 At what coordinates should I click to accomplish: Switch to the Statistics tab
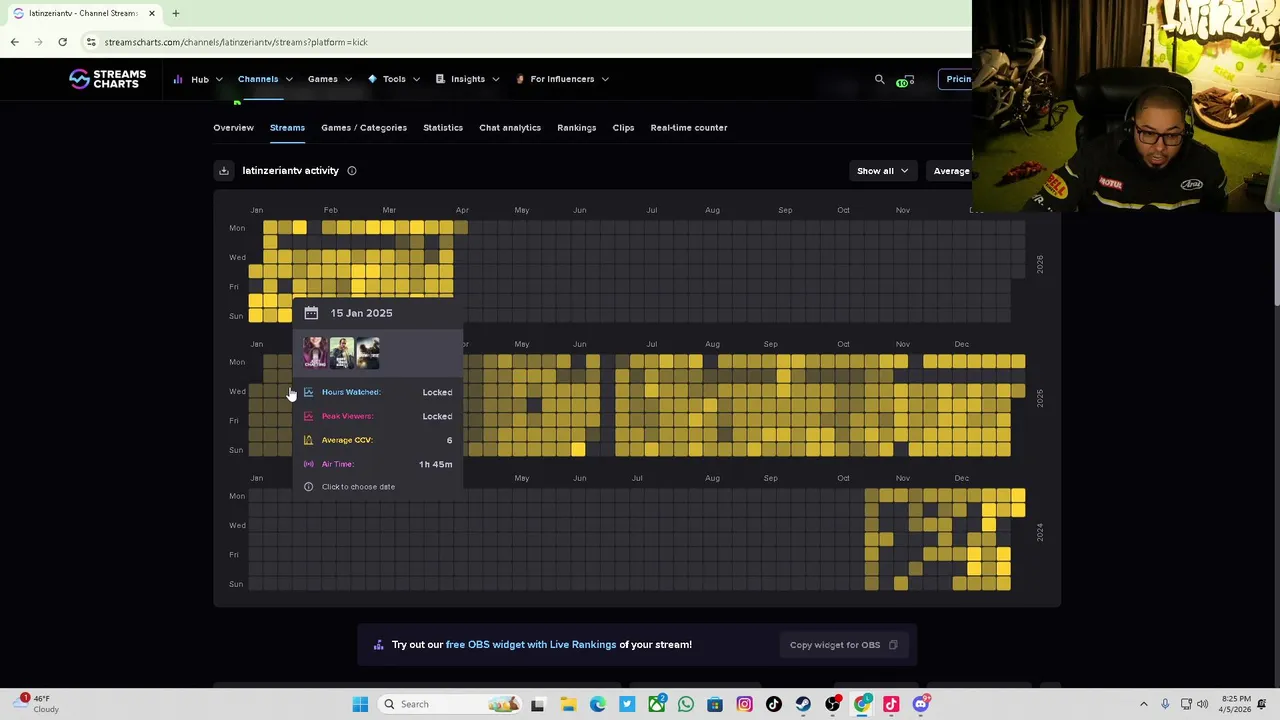pos(443,128)
